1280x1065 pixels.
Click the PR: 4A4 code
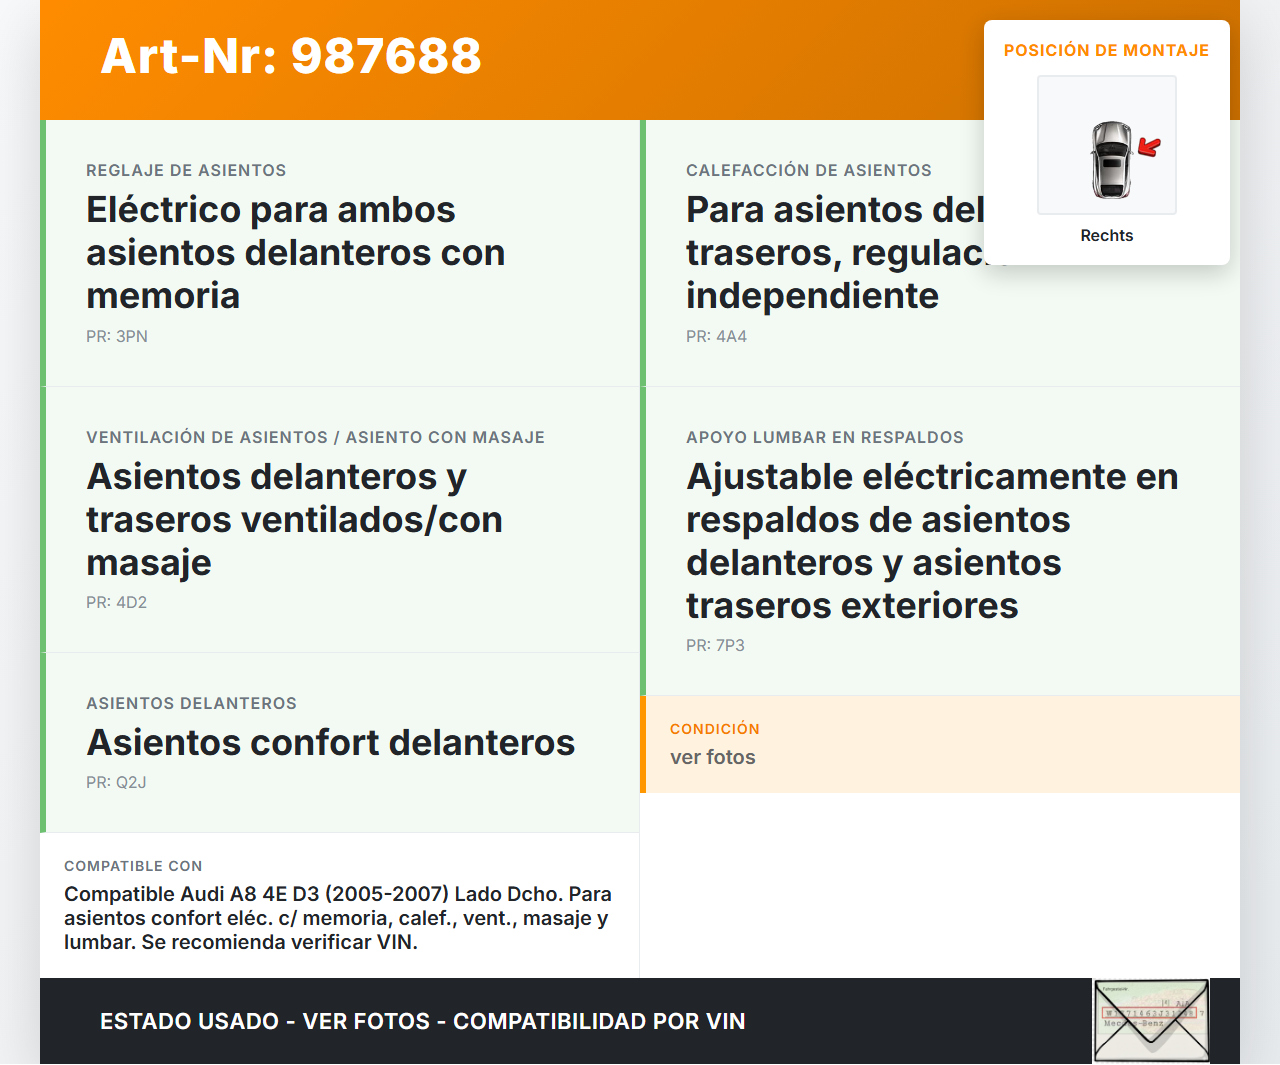(716, 336)
